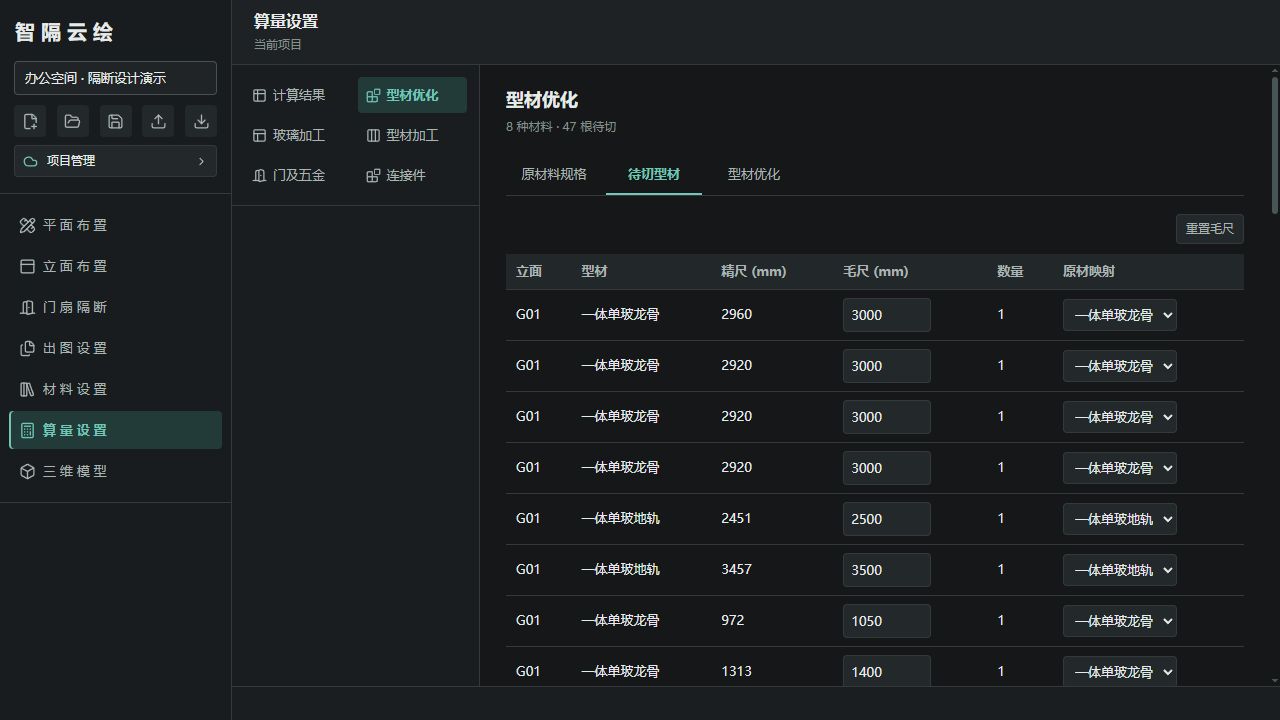The width and height of the screenshot is (1280, 720).
Task: Select 型材优化 in the sub-navigation panel
Action: [412, 95]
